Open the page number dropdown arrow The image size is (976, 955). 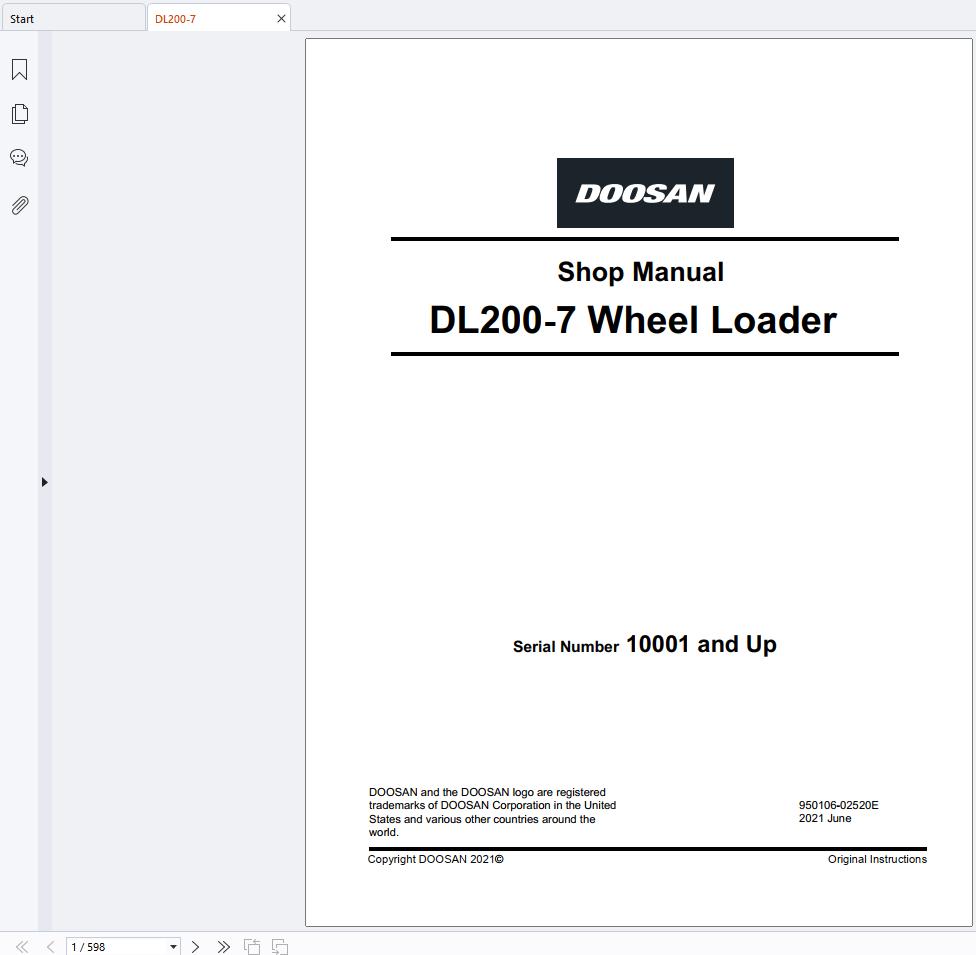[173, 946]
